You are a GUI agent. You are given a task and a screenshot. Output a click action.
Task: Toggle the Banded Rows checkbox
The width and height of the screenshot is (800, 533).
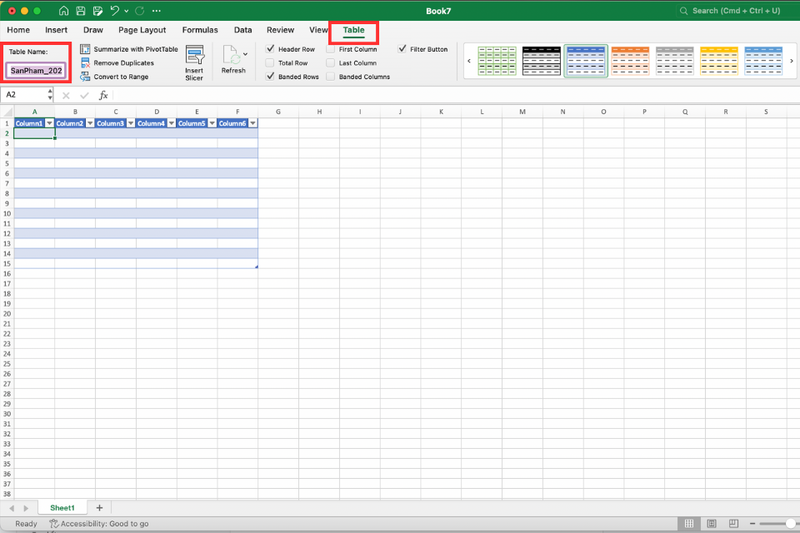[270, 77]
